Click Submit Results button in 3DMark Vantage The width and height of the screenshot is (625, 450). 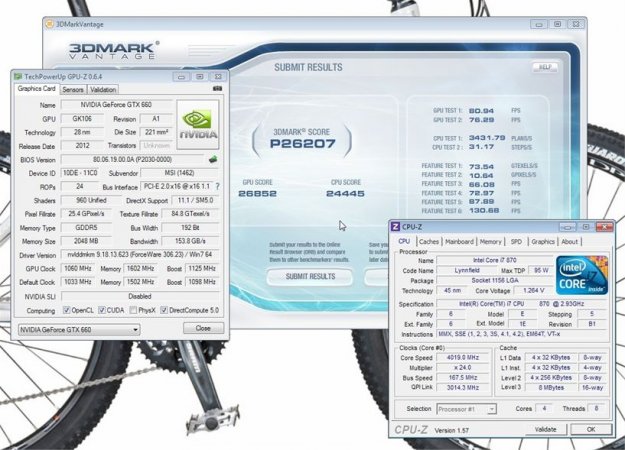point(310,277)
